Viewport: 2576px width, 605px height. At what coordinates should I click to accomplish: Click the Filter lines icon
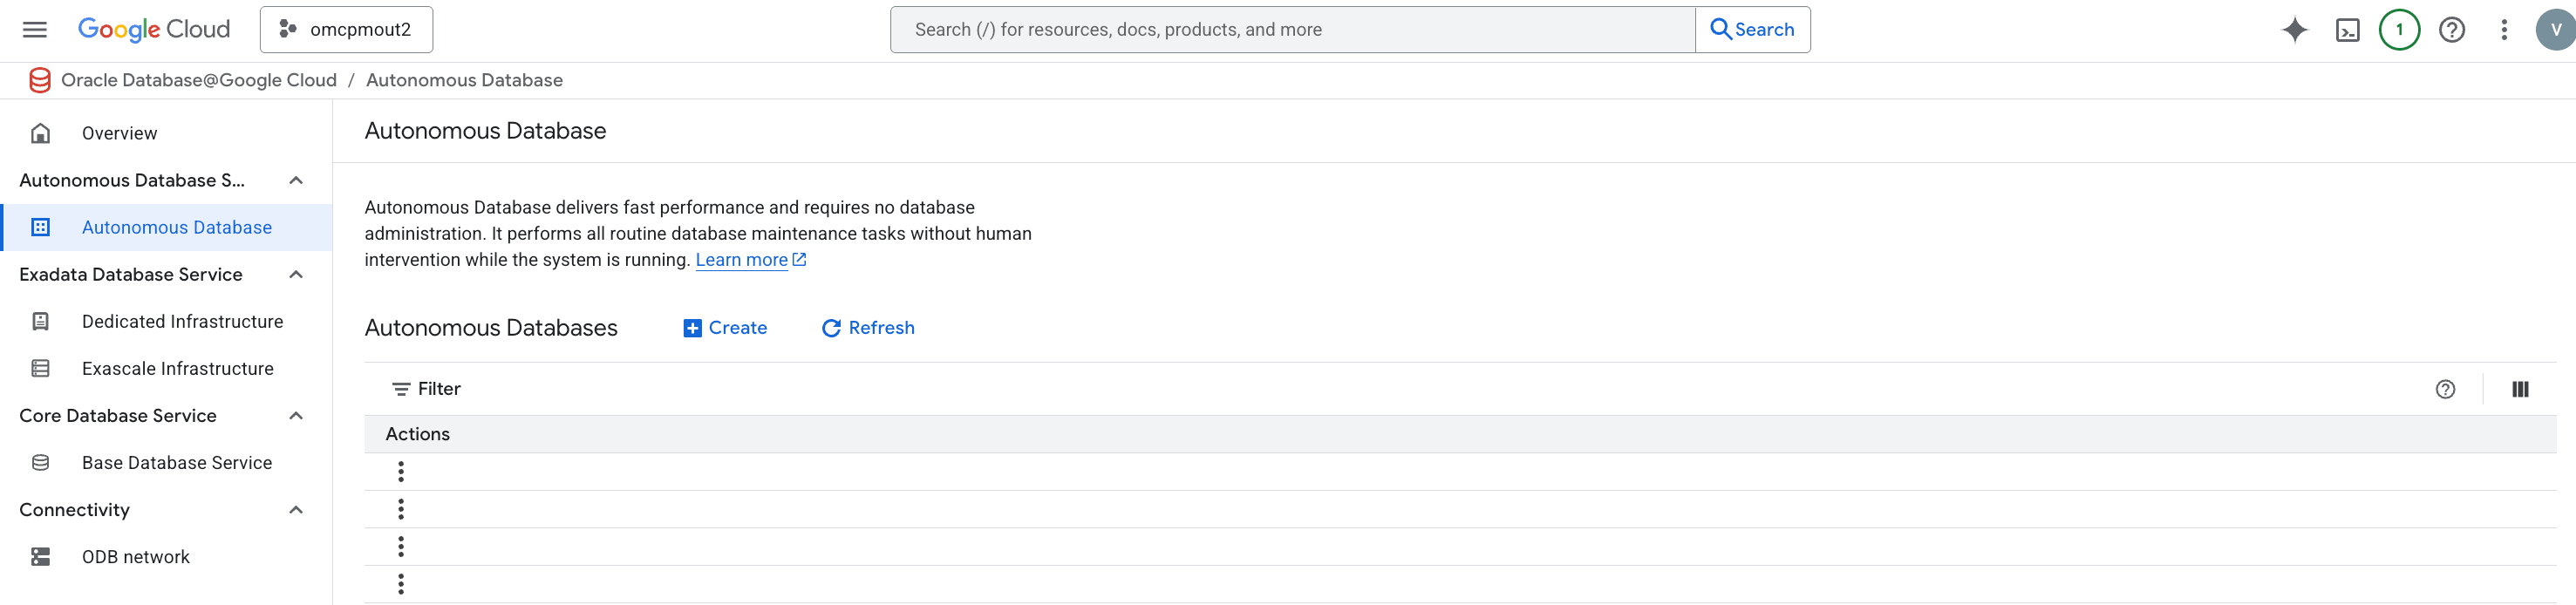tap(401, 389)
